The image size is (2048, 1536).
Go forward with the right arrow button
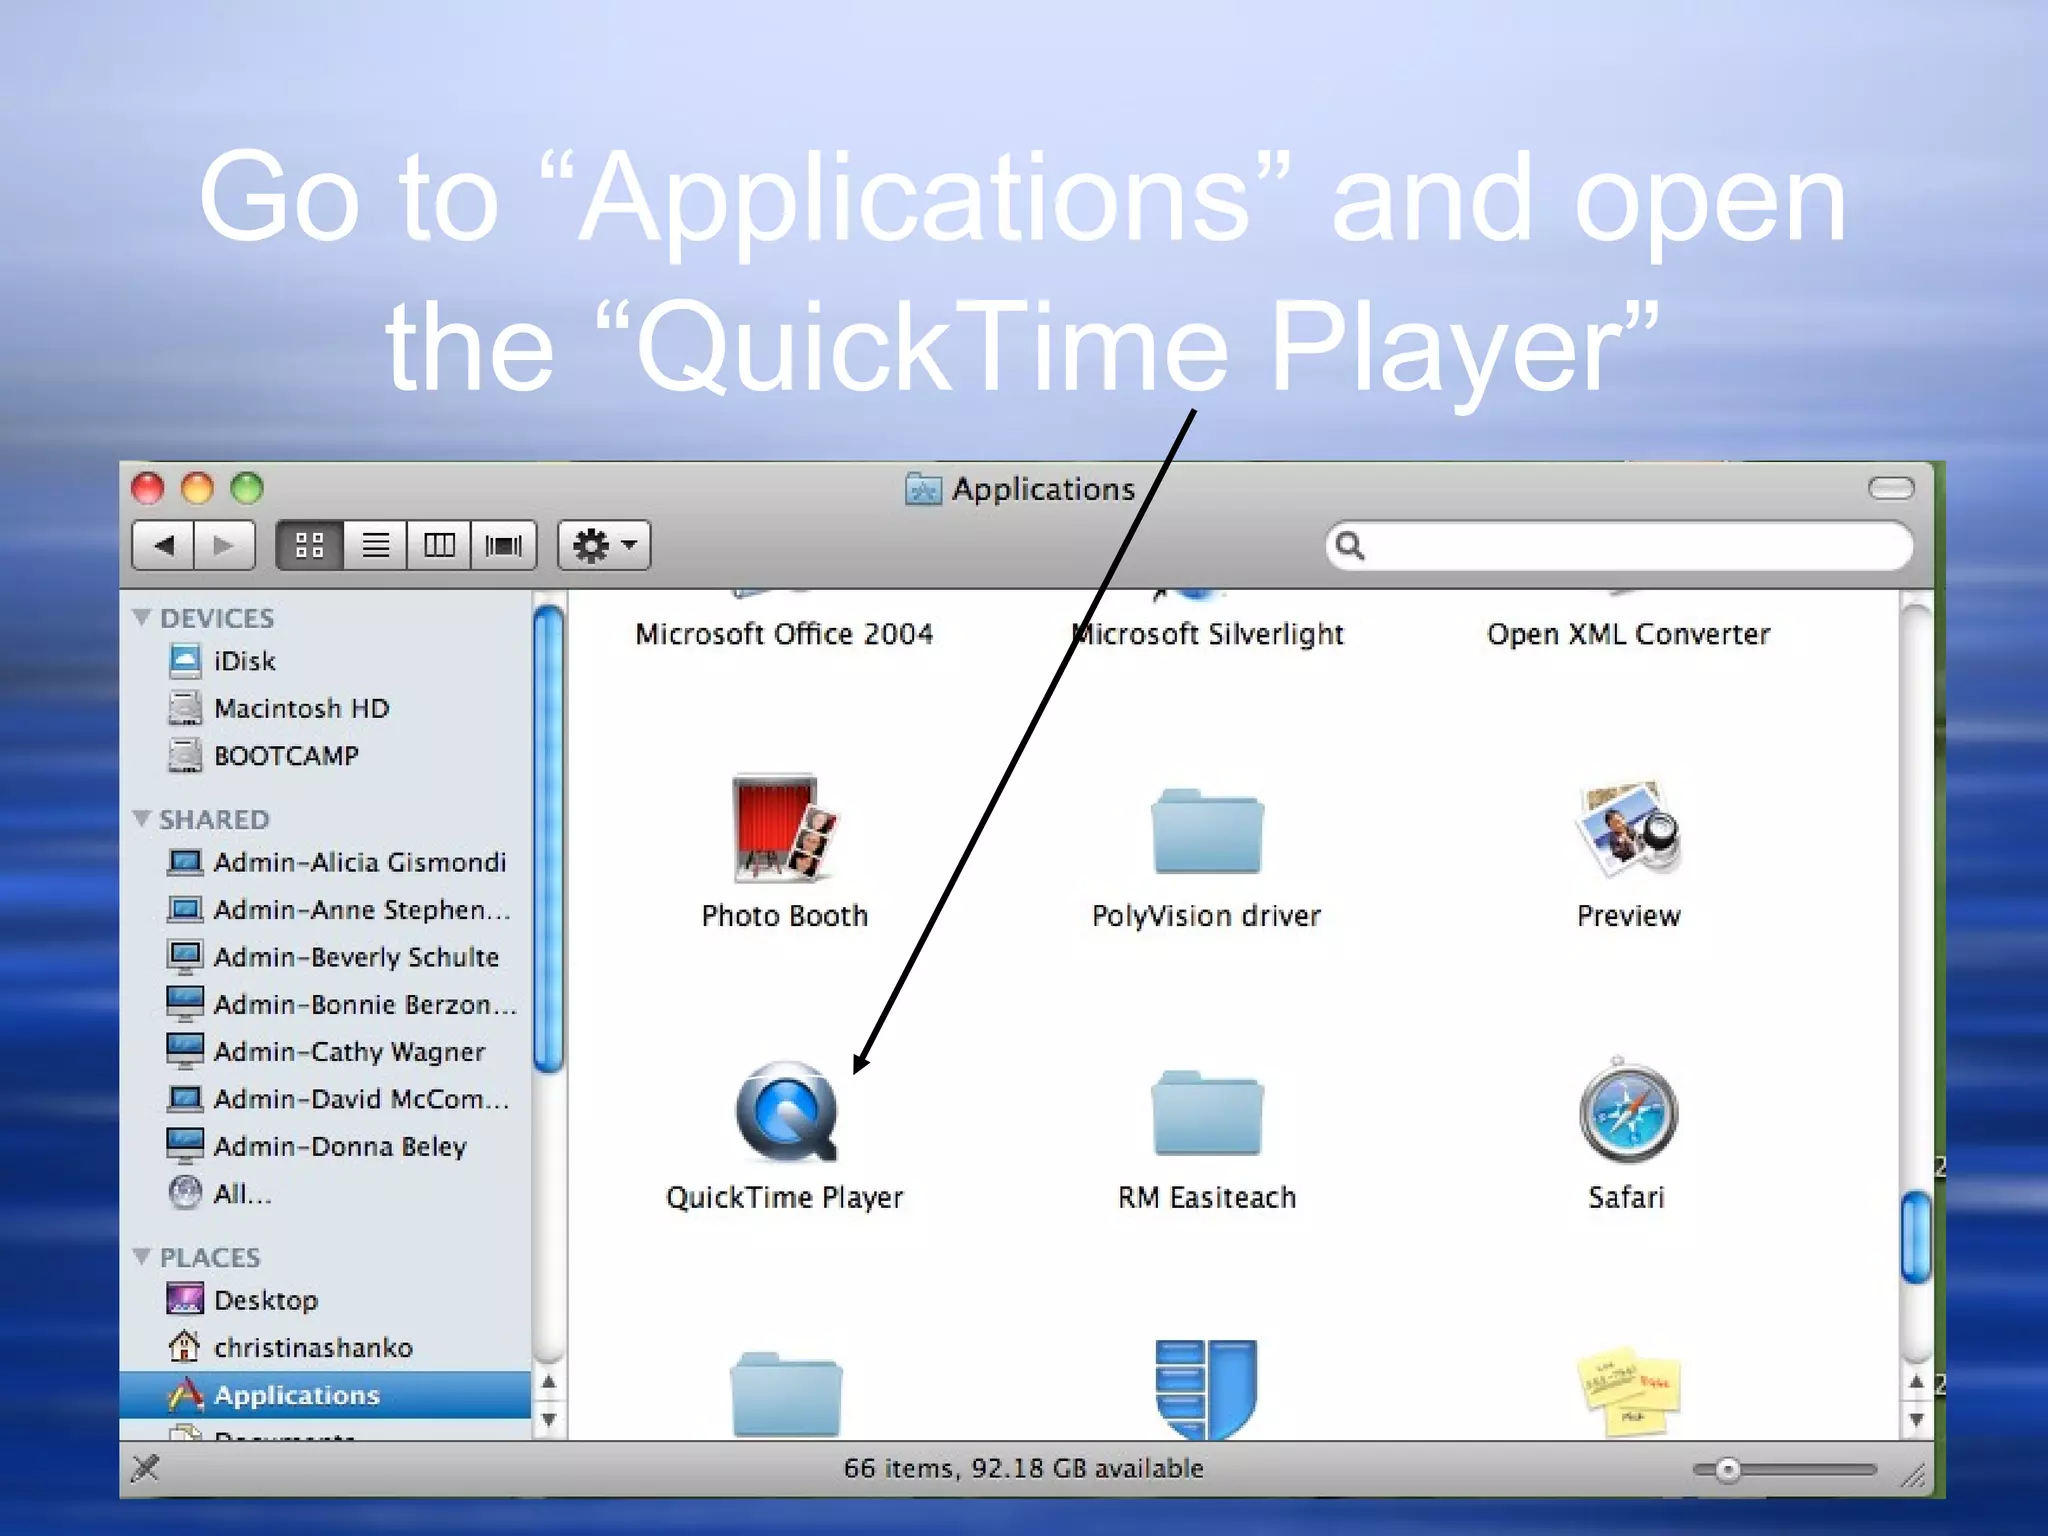click(x=225, y=546)
